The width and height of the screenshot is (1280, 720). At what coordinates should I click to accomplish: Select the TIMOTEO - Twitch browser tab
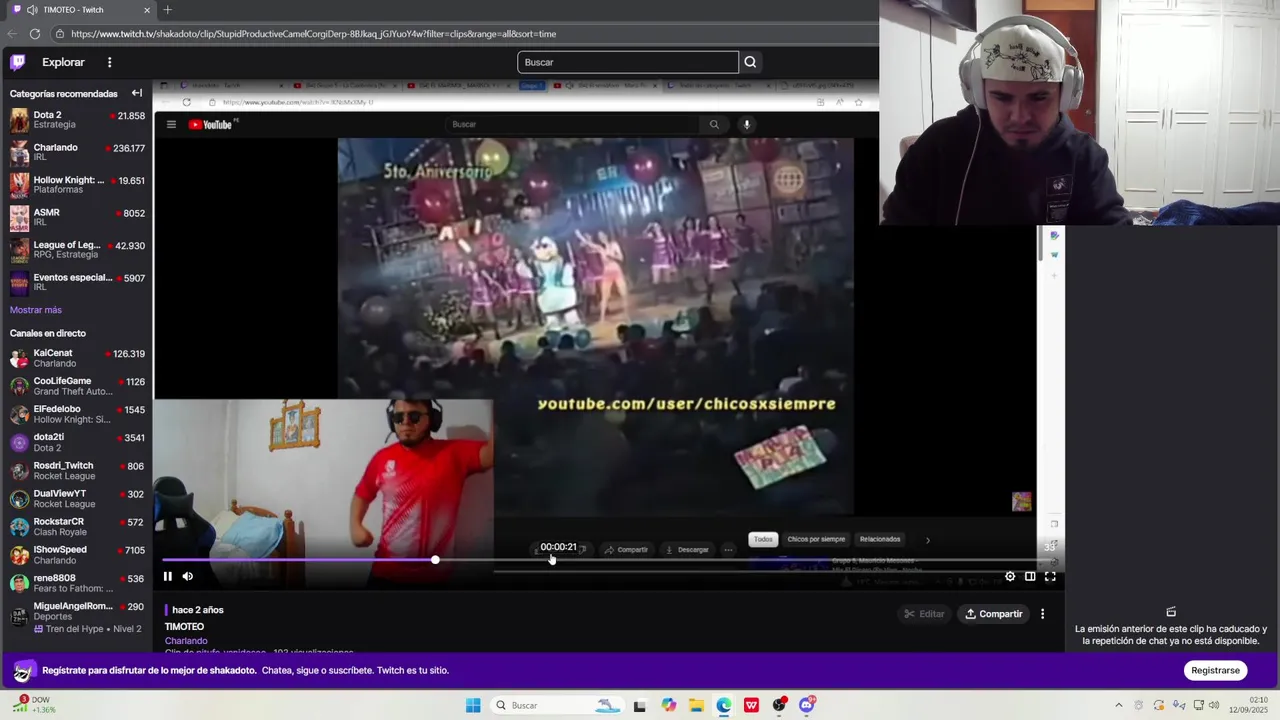pos(80,10)
